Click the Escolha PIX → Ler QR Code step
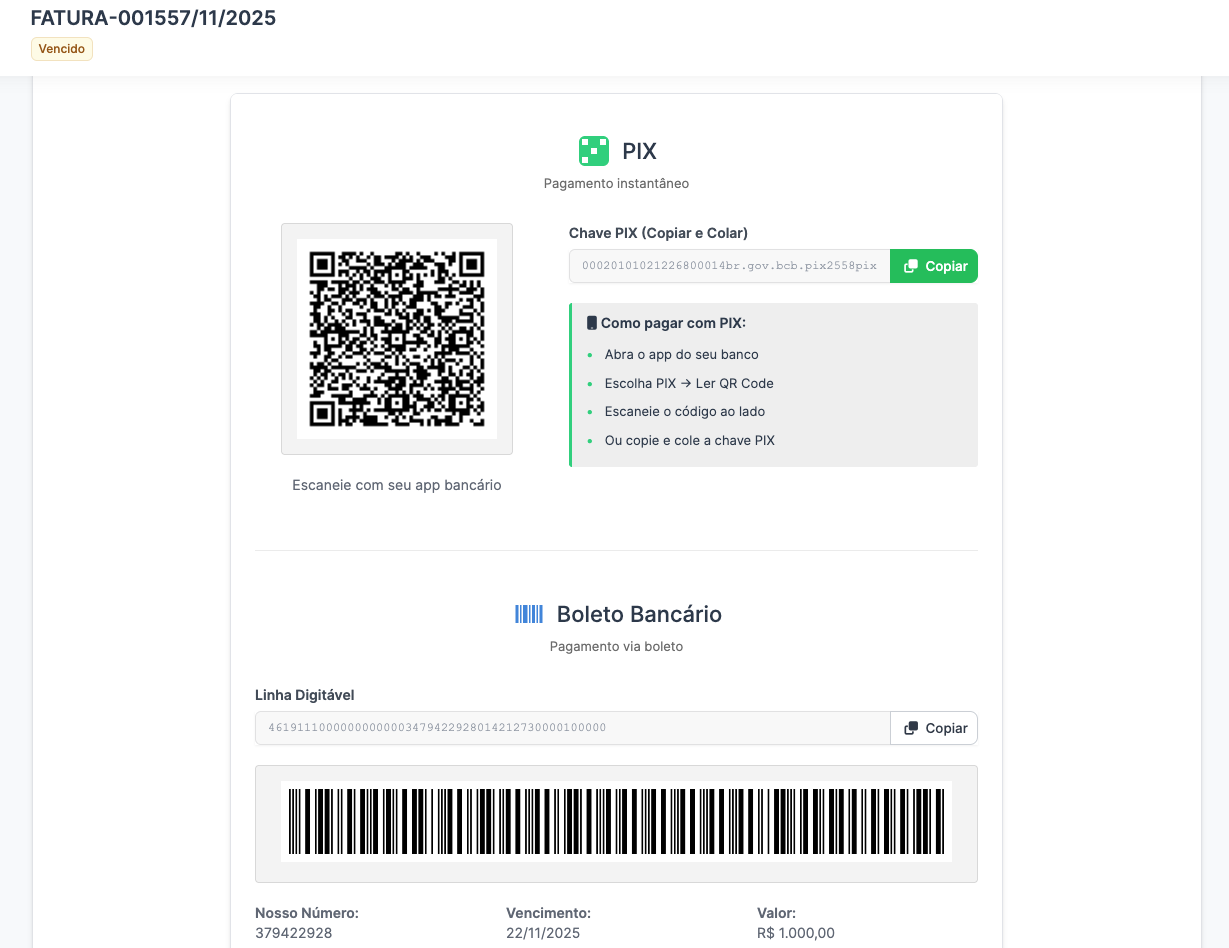 pos(689,383)
